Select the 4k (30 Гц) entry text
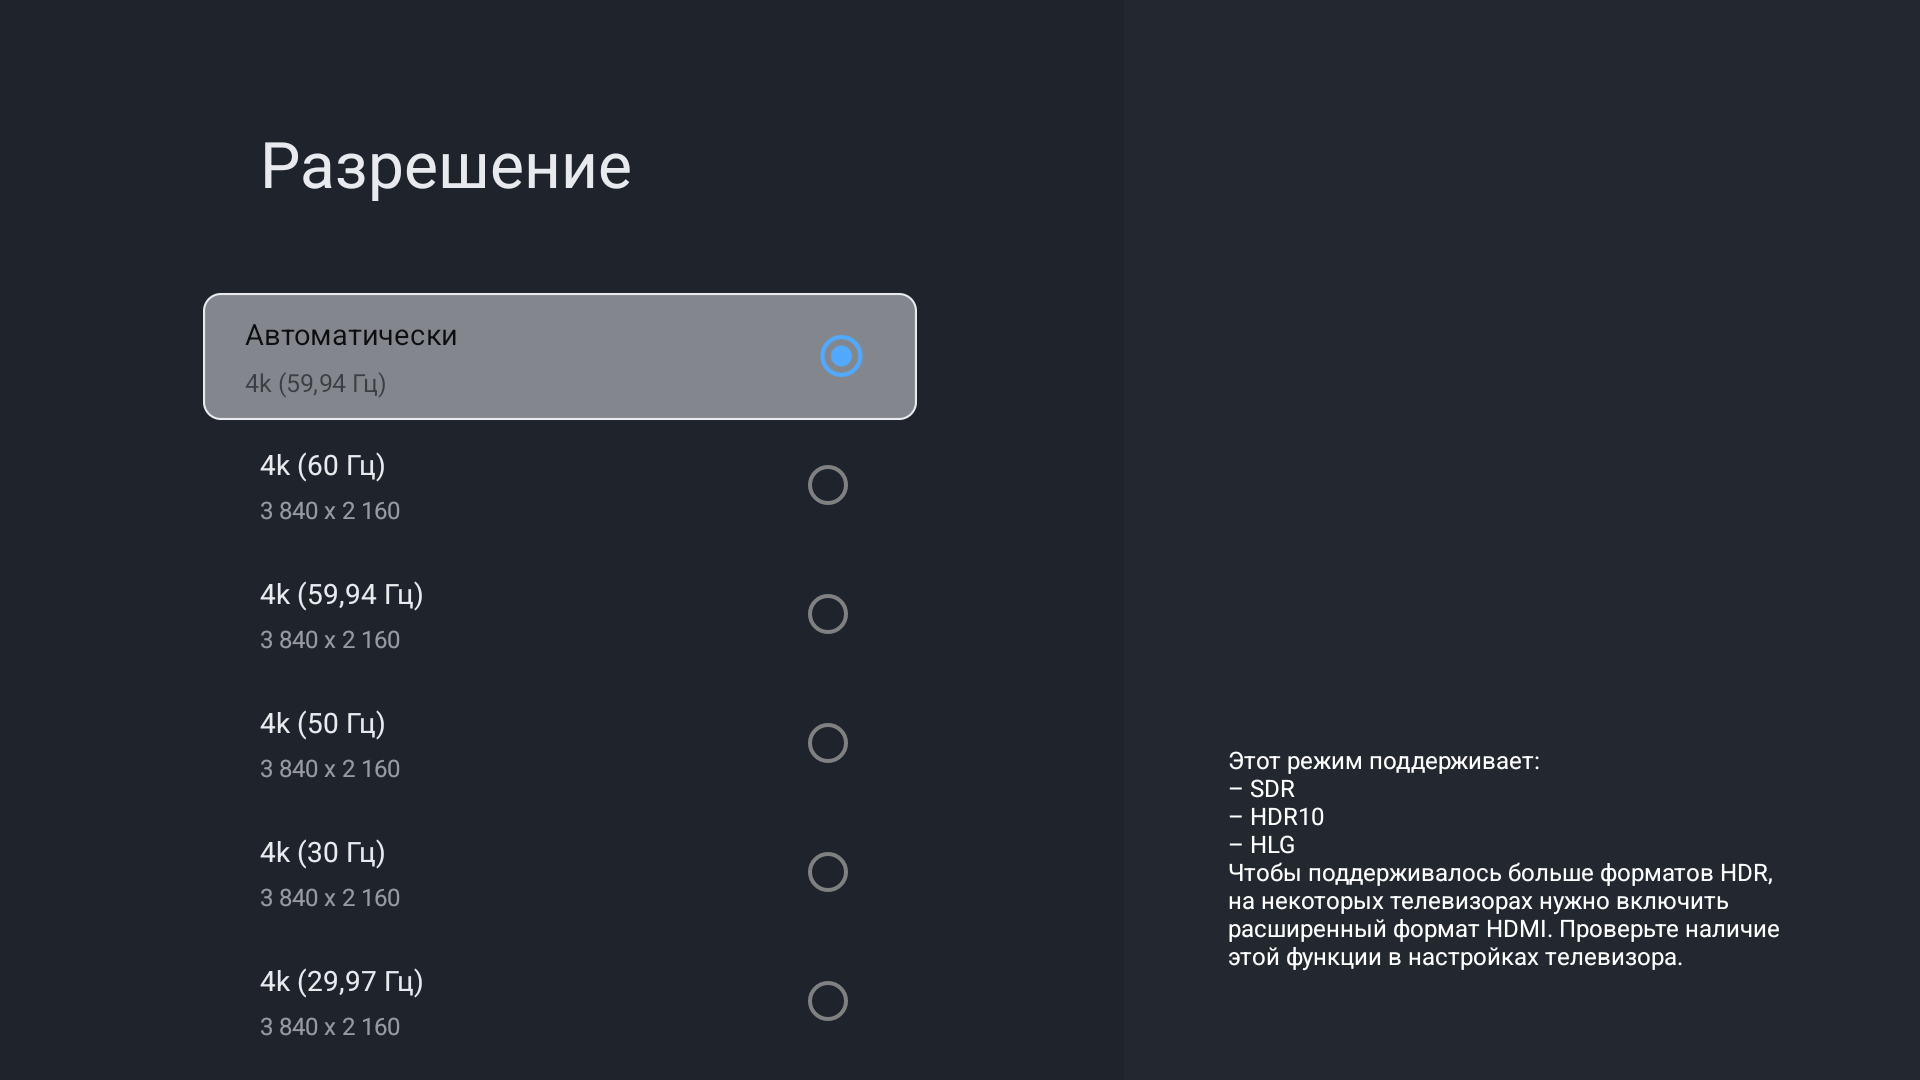This screenshot has height=1080, width=1920. 322,852
